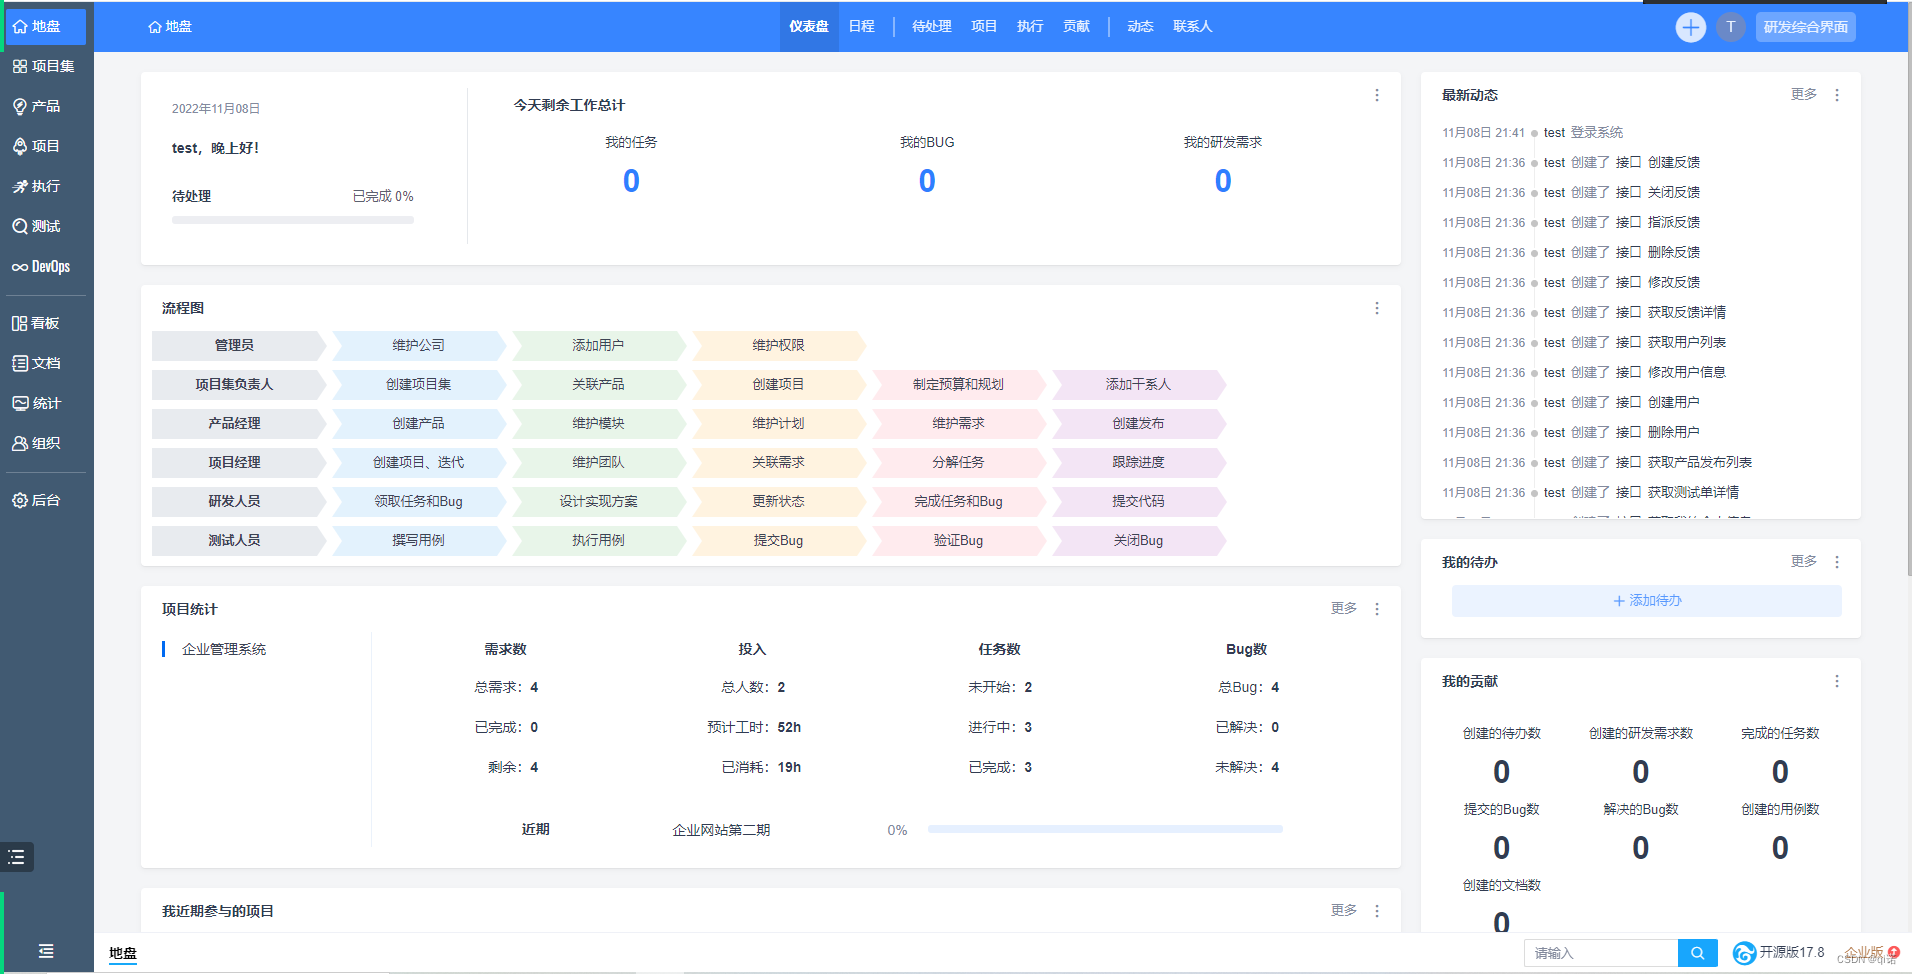
Task: Select 企业管理系统 project in 项目统计
Action: [224, 649]
